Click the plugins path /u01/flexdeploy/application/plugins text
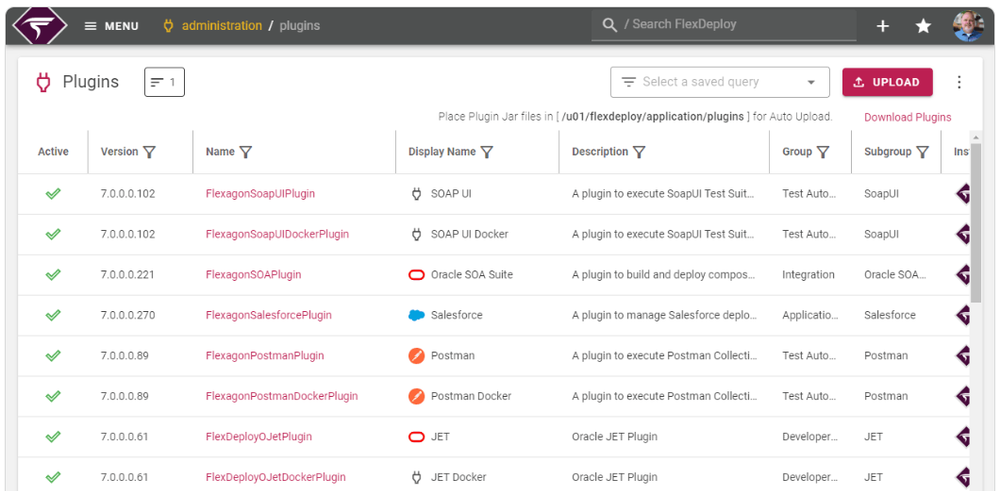This screenshot has height=491, width=1000. click(652, 117)
